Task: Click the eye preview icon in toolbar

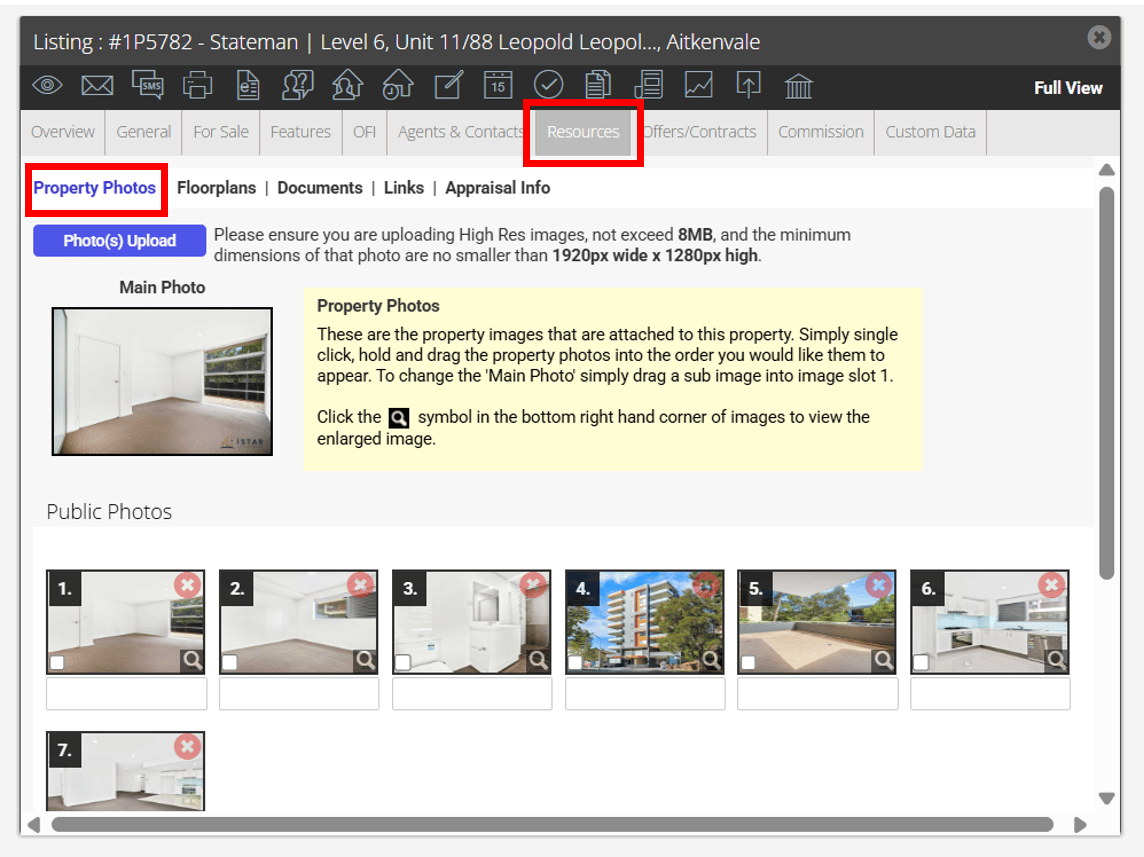Action: pyautogui.click(x=47, y=85)
